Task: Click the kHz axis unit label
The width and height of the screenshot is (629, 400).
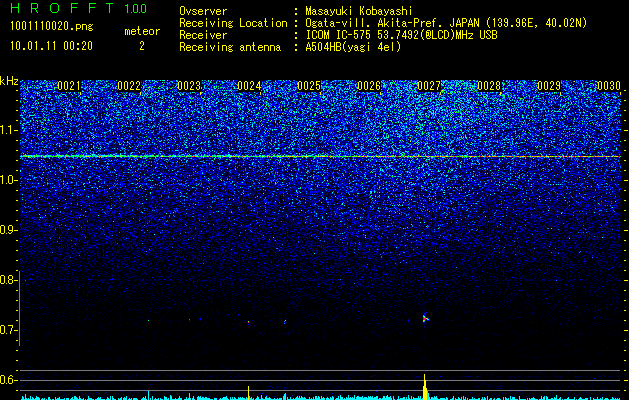Action: [9, 81]
